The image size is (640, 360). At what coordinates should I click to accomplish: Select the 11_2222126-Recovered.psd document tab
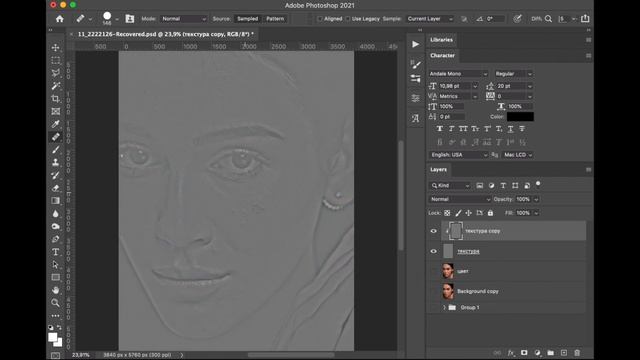[x=165, y=34]
